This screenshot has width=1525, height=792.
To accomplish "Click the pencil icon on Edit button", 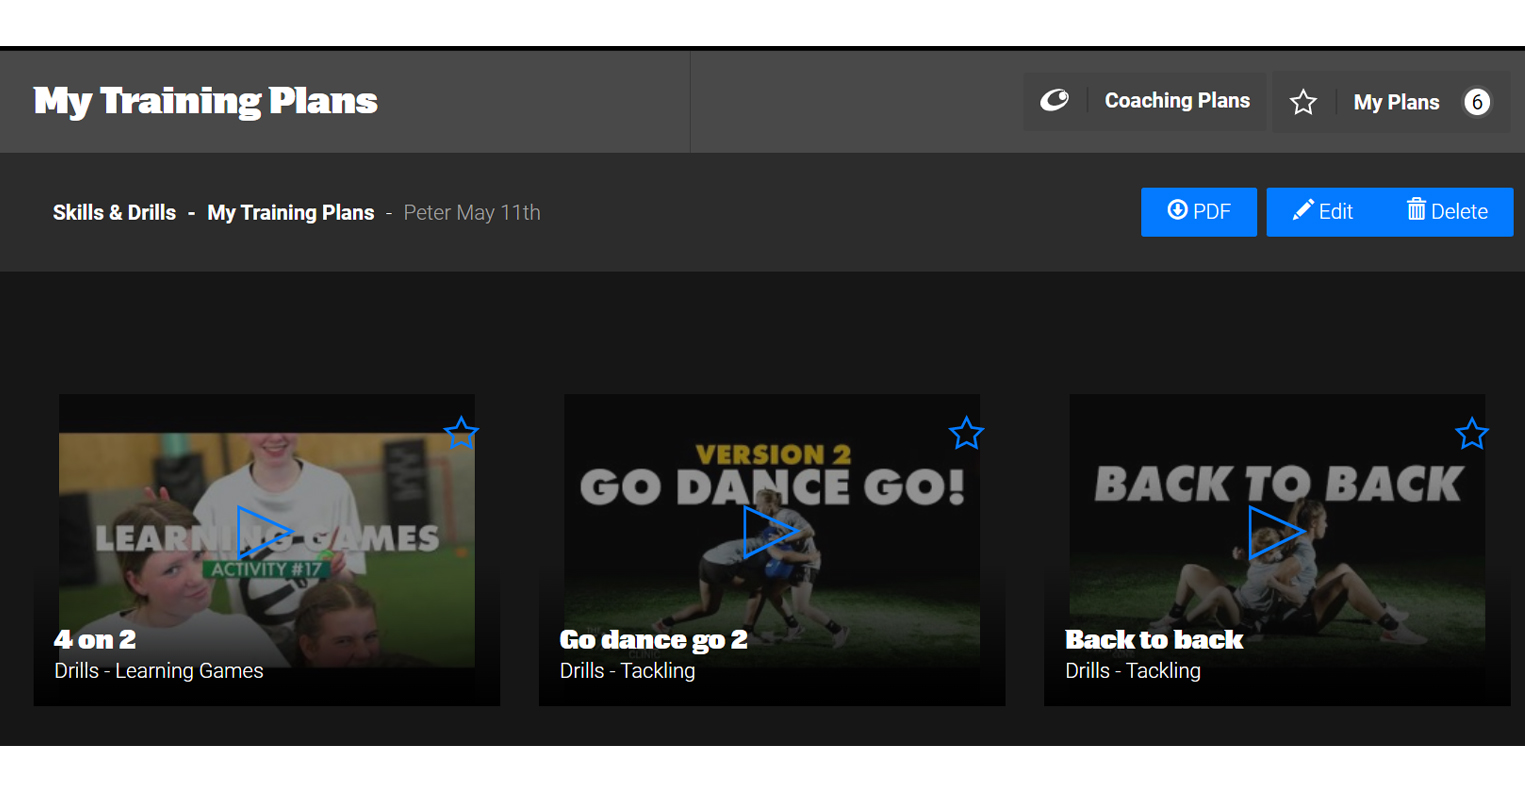I will [1302, 210].
